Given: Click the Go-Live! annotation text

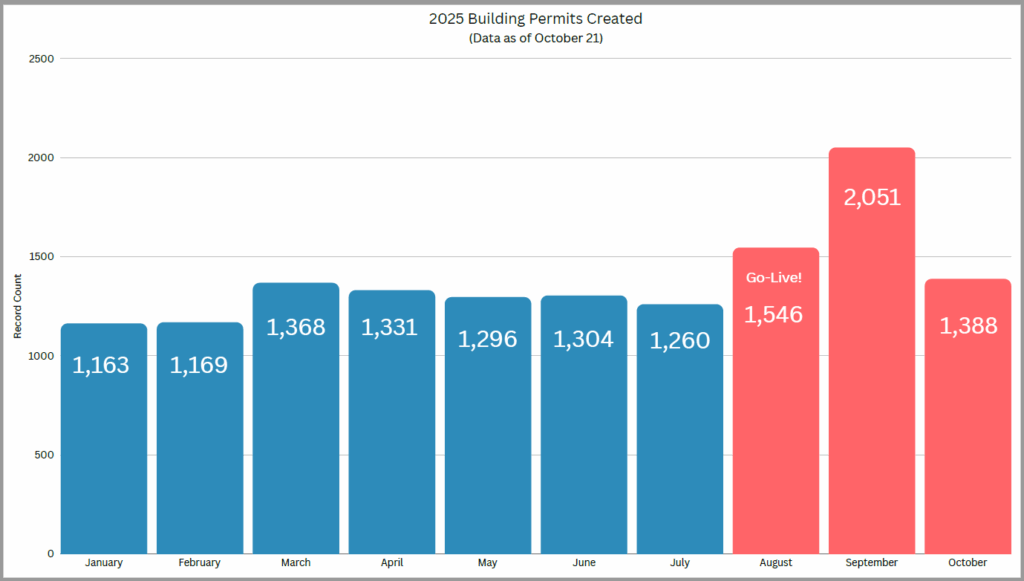Looking at the screenshot, I should click(x=775, y=278).
